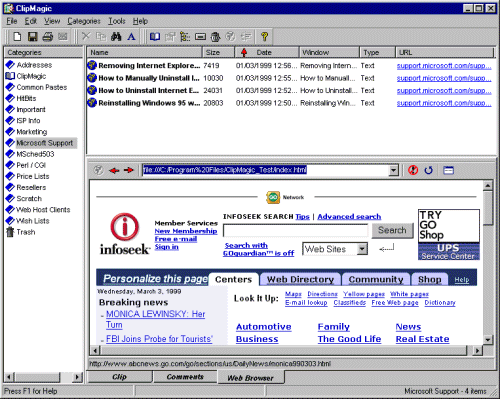This screenshot has width=500, height=399.
Task: Sort clips by Date column header
Action: [267, 52]
